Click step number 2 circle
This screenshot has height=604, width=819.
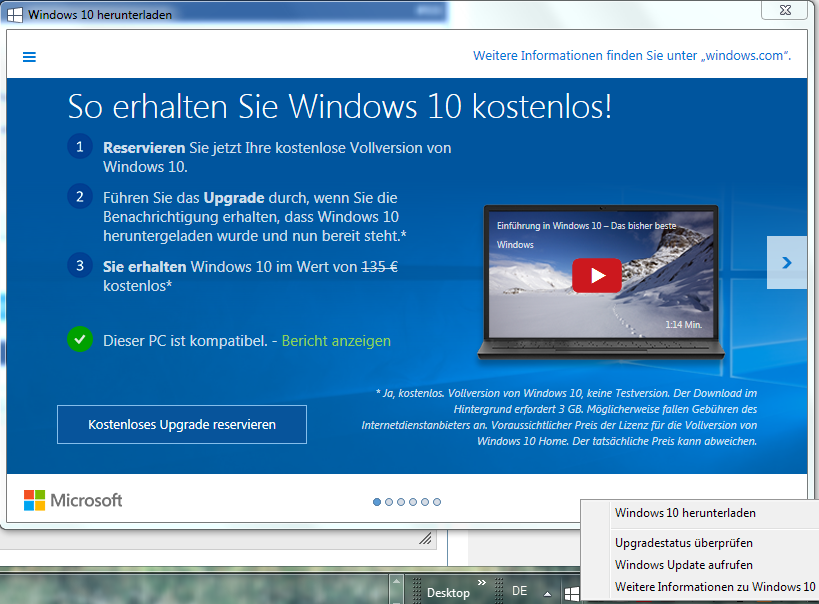coord(80,196)
